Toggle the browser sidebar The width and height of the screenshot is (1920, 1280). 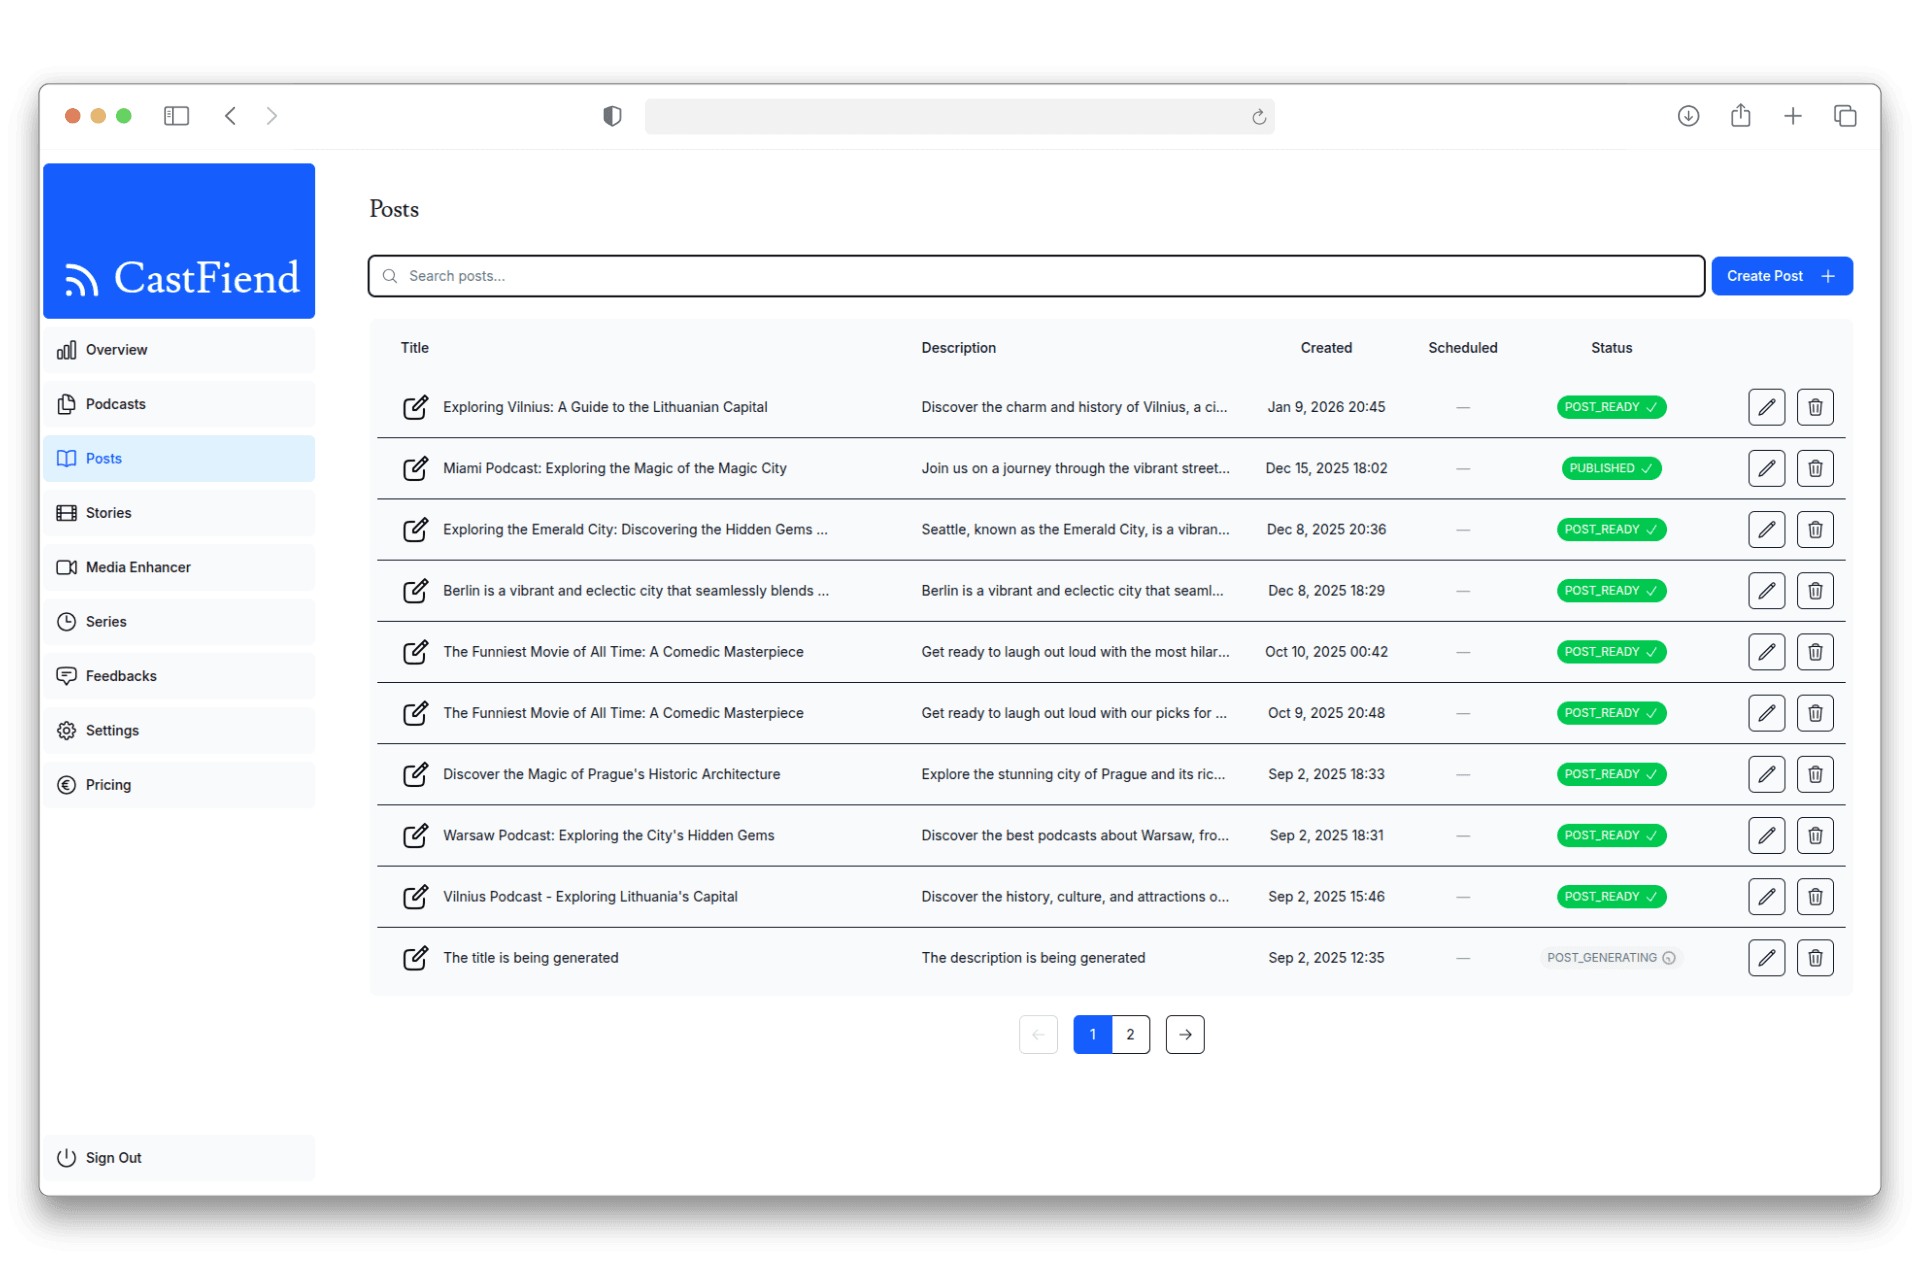pyautogui.click(x=176, y=116)
